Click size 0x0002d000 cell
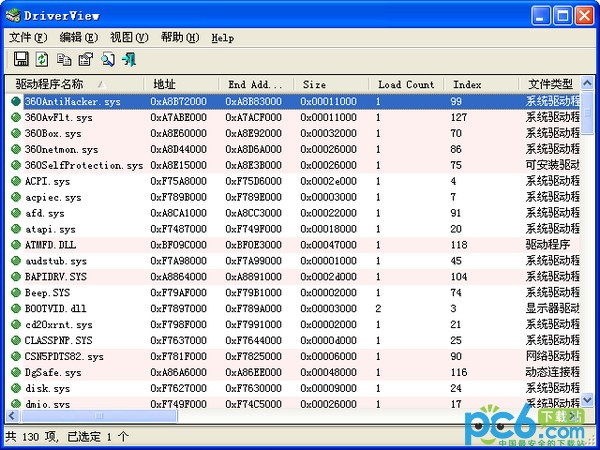This screenshot has height=450, width=600. click(328, 277)
